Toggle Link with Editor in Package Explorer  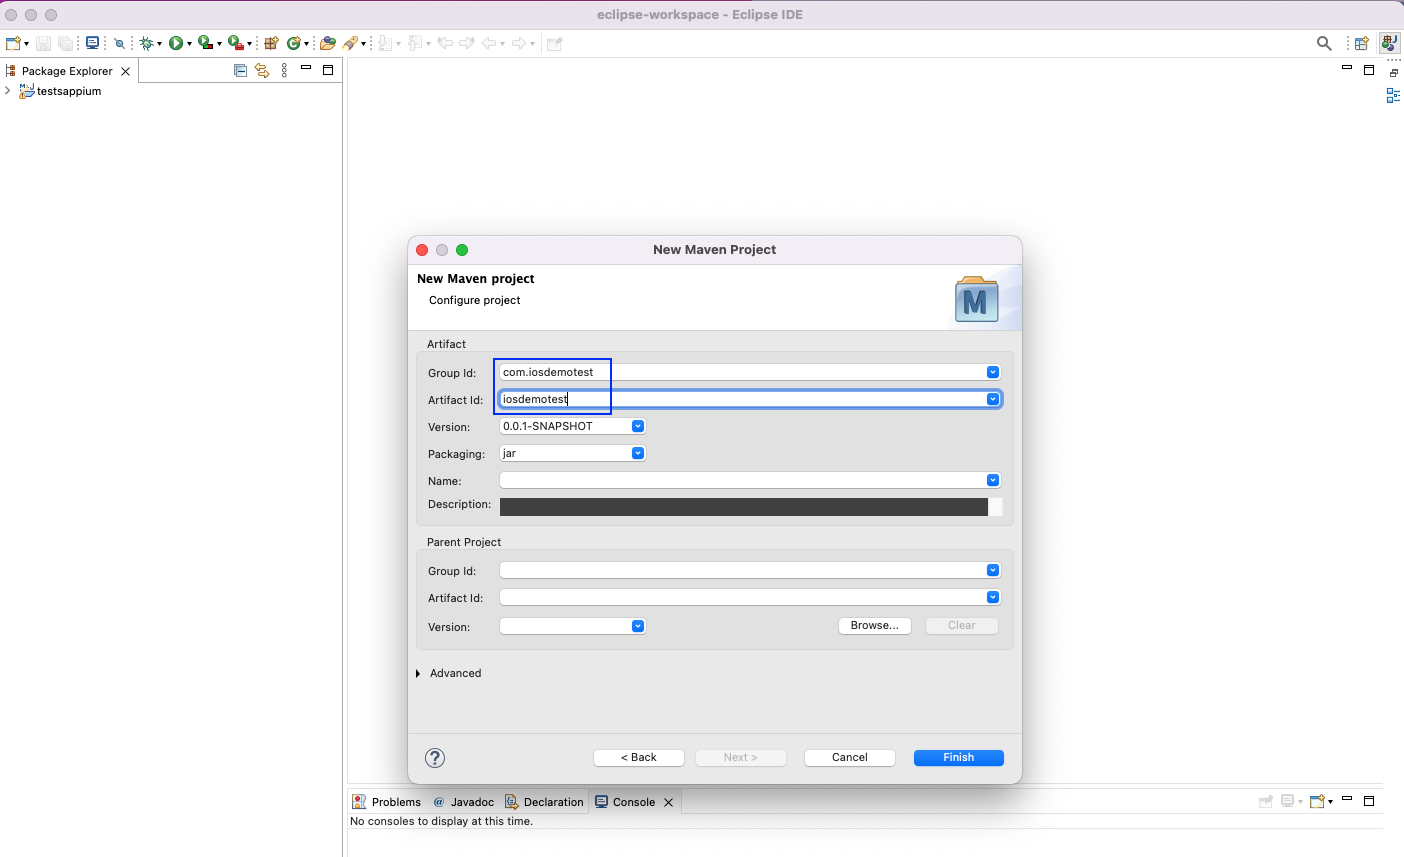[262, 71]
